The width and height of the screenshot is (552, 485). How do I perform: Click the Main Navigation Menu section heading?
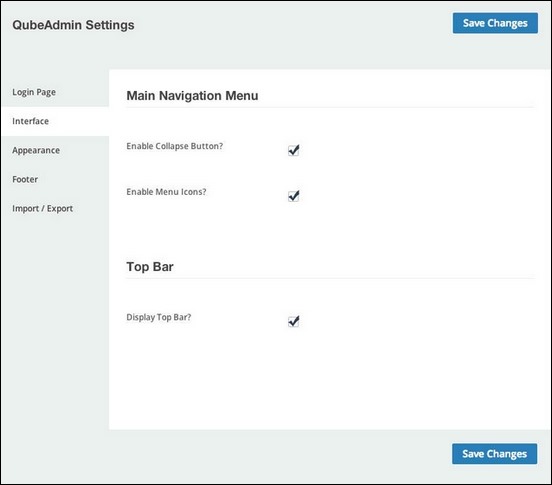click(192, 96)
